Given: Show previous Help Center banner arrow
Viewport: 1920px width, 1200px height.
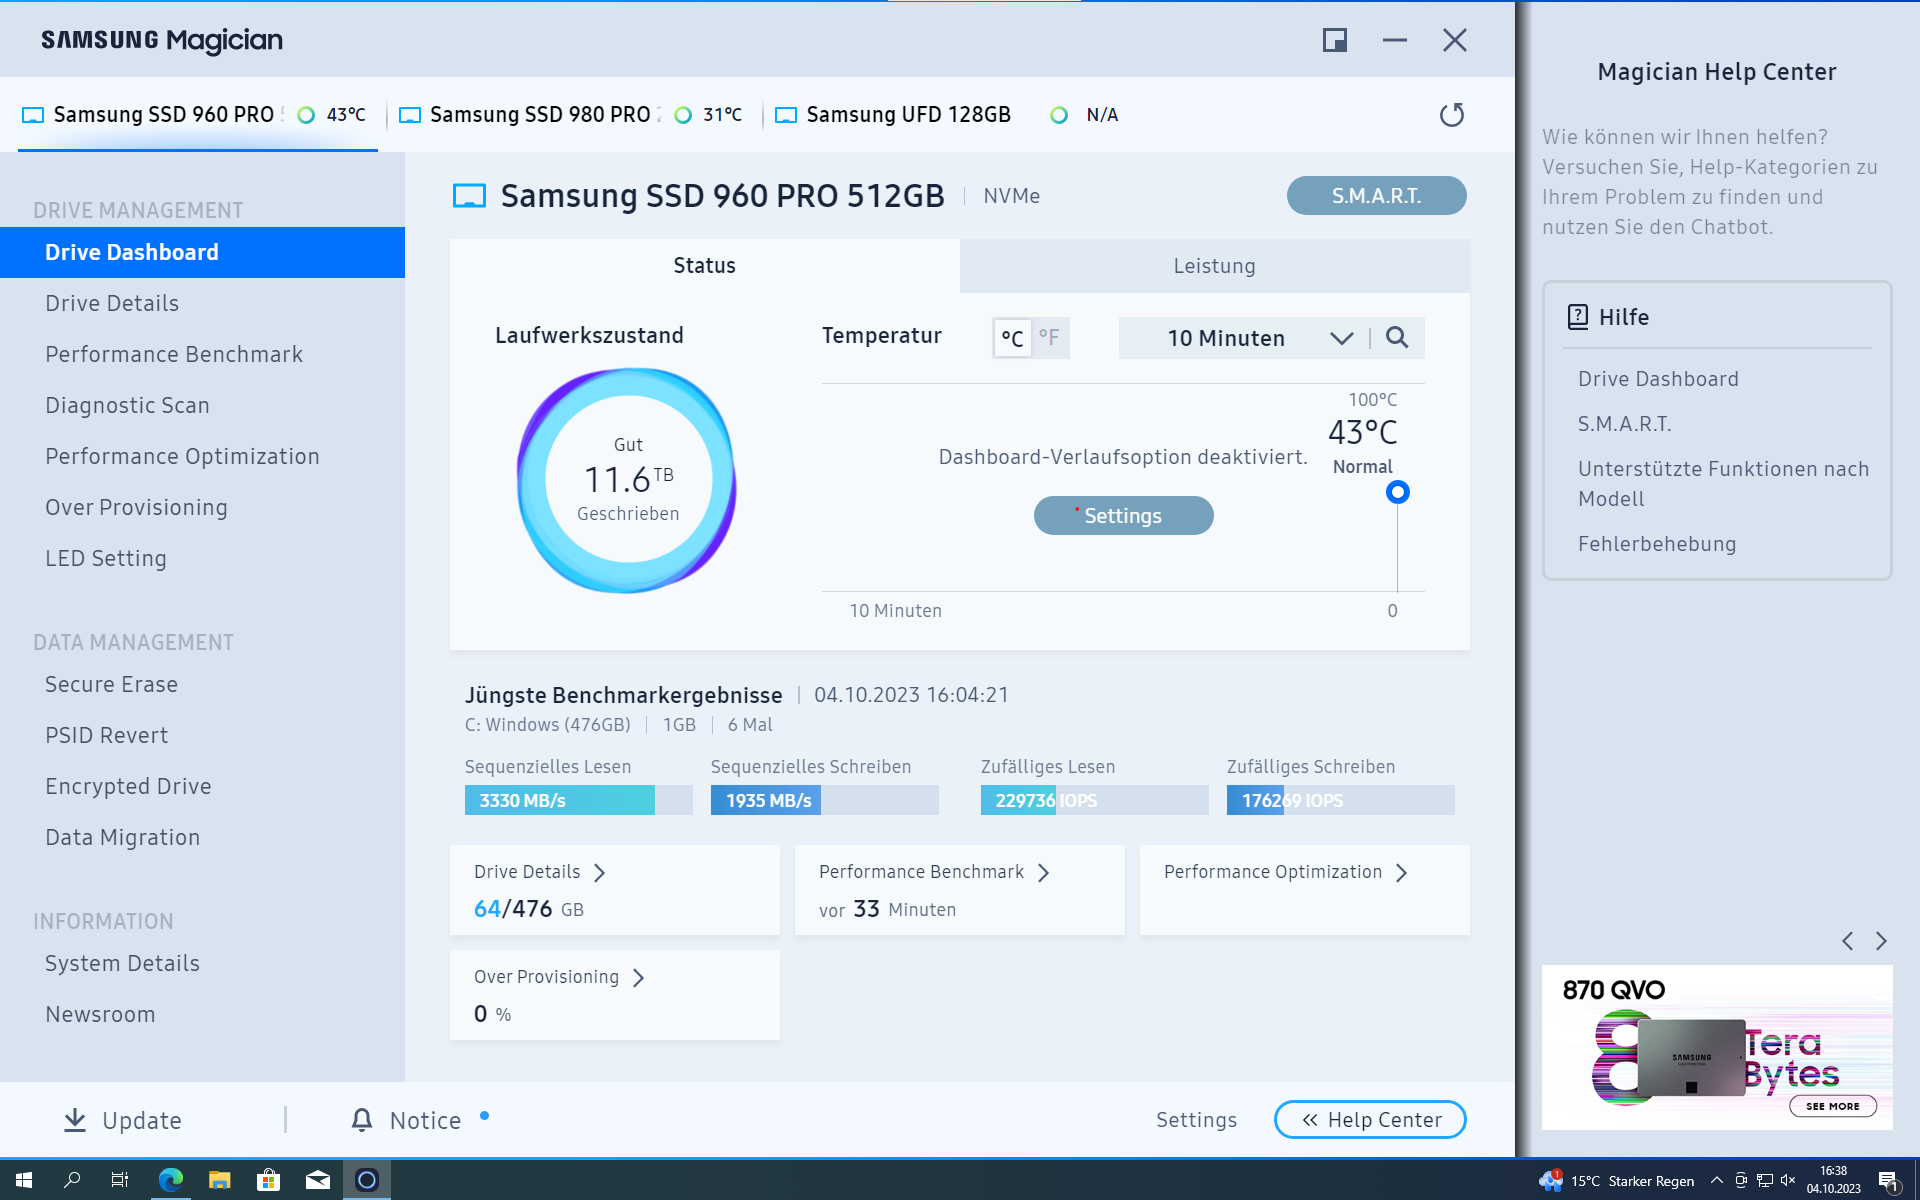Looking at the screenshot, I should [1847, 941].
